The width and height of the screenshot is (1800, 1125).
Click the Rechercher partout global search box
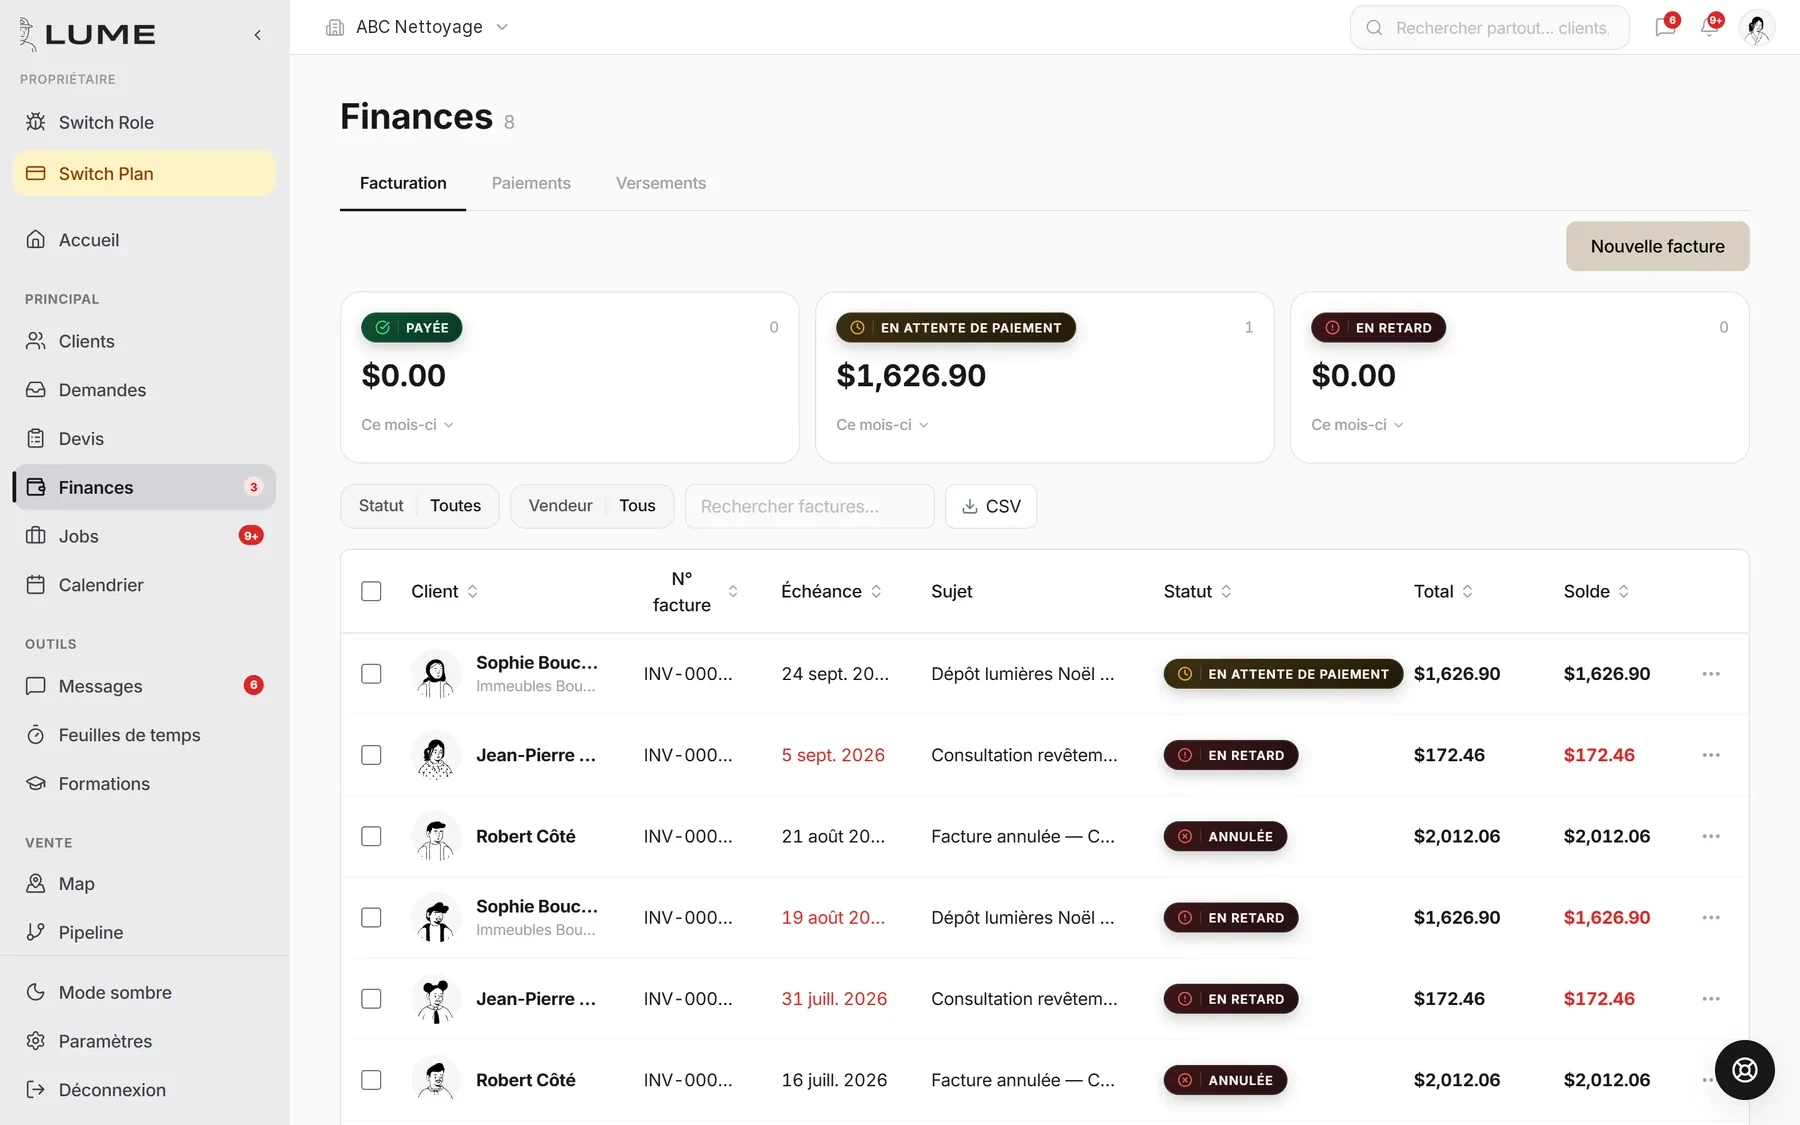coord(1489,28)
